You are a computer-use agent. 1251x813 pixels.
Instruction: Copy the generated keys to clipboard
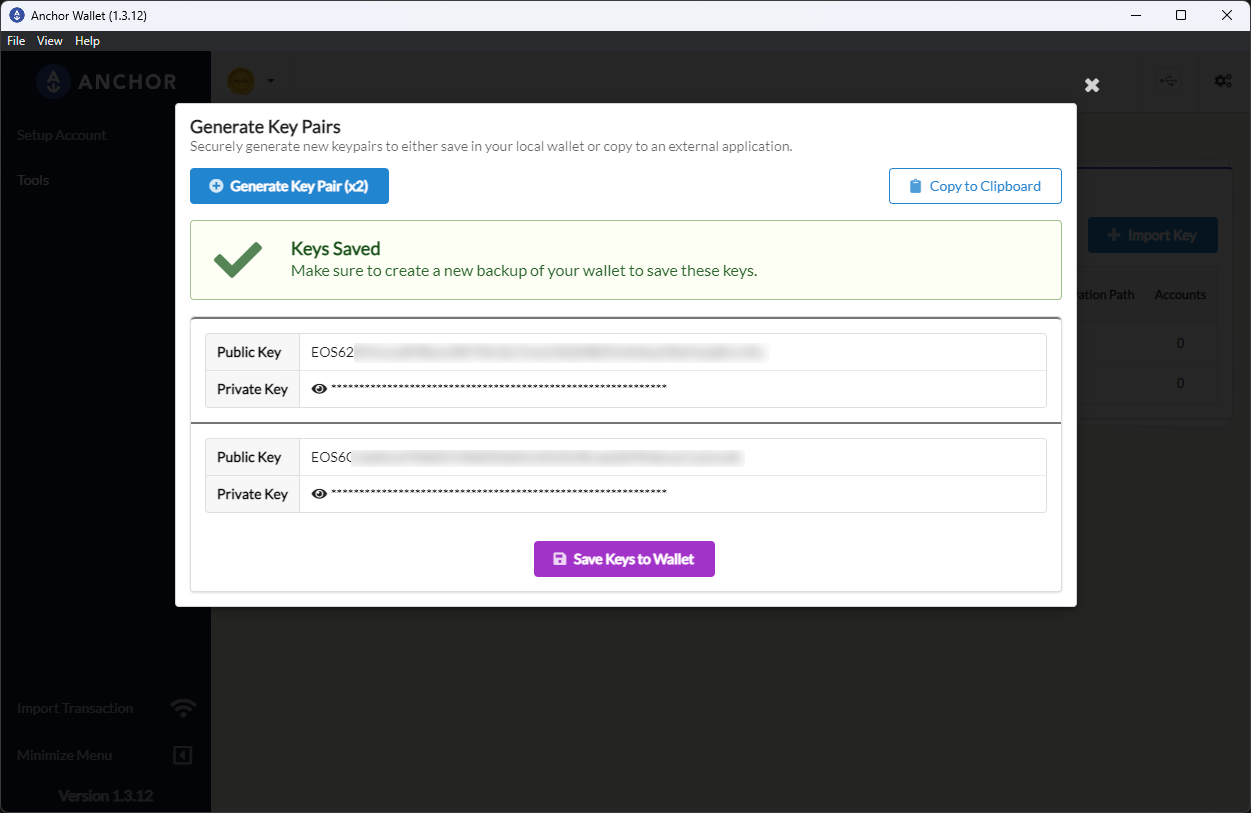point(974,186)
